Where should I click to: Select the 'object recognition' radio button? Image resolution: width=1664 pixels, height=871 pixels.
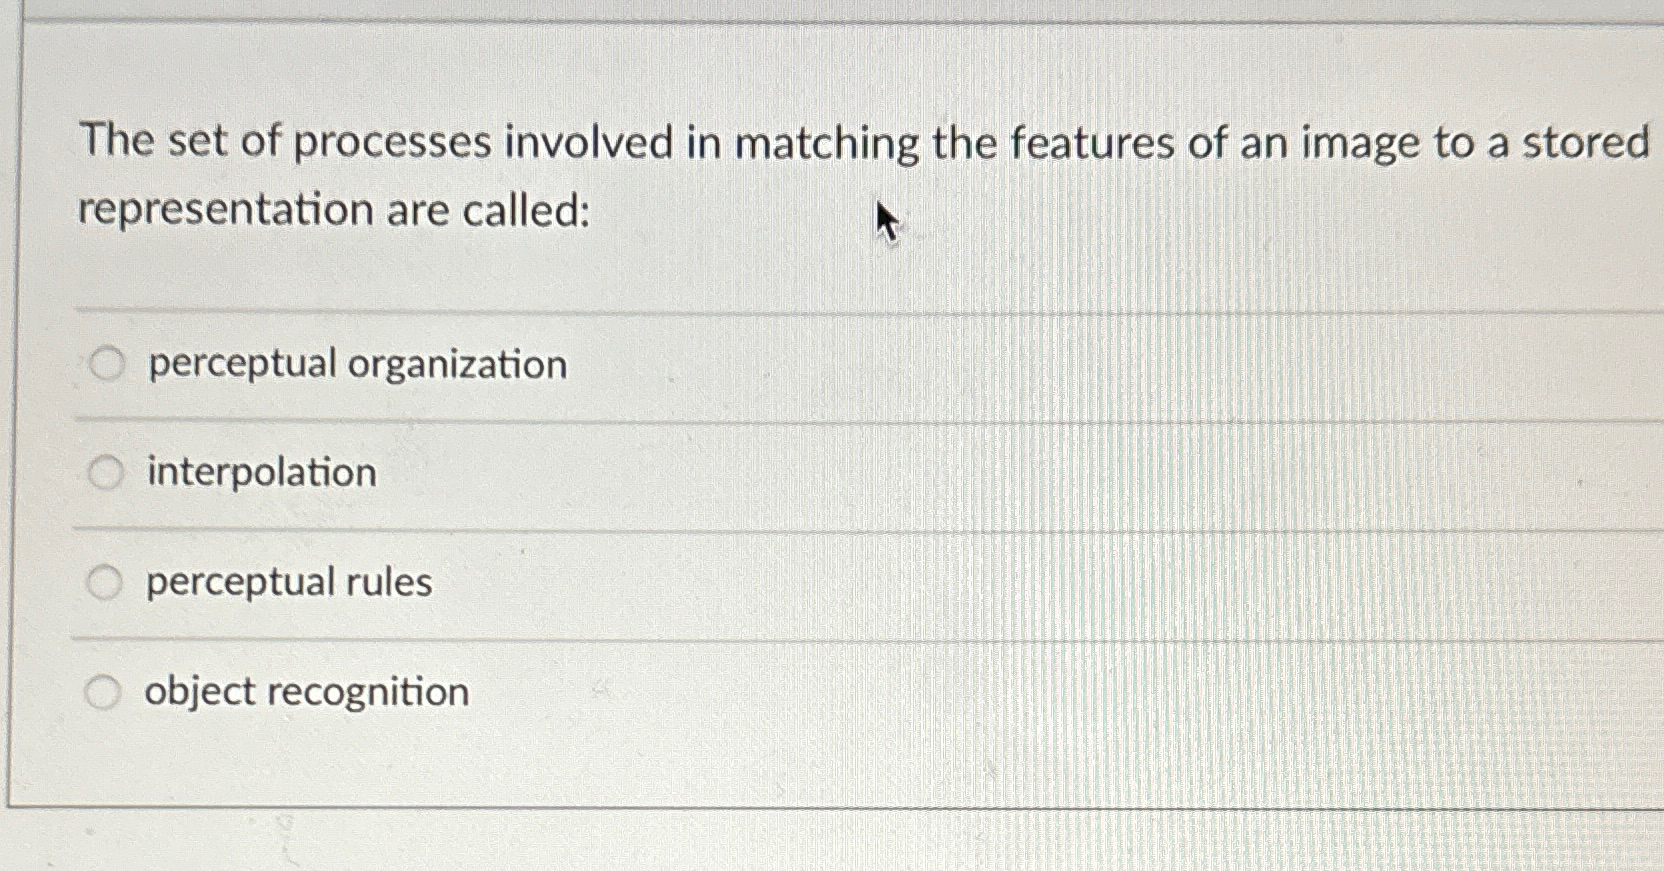106,692
